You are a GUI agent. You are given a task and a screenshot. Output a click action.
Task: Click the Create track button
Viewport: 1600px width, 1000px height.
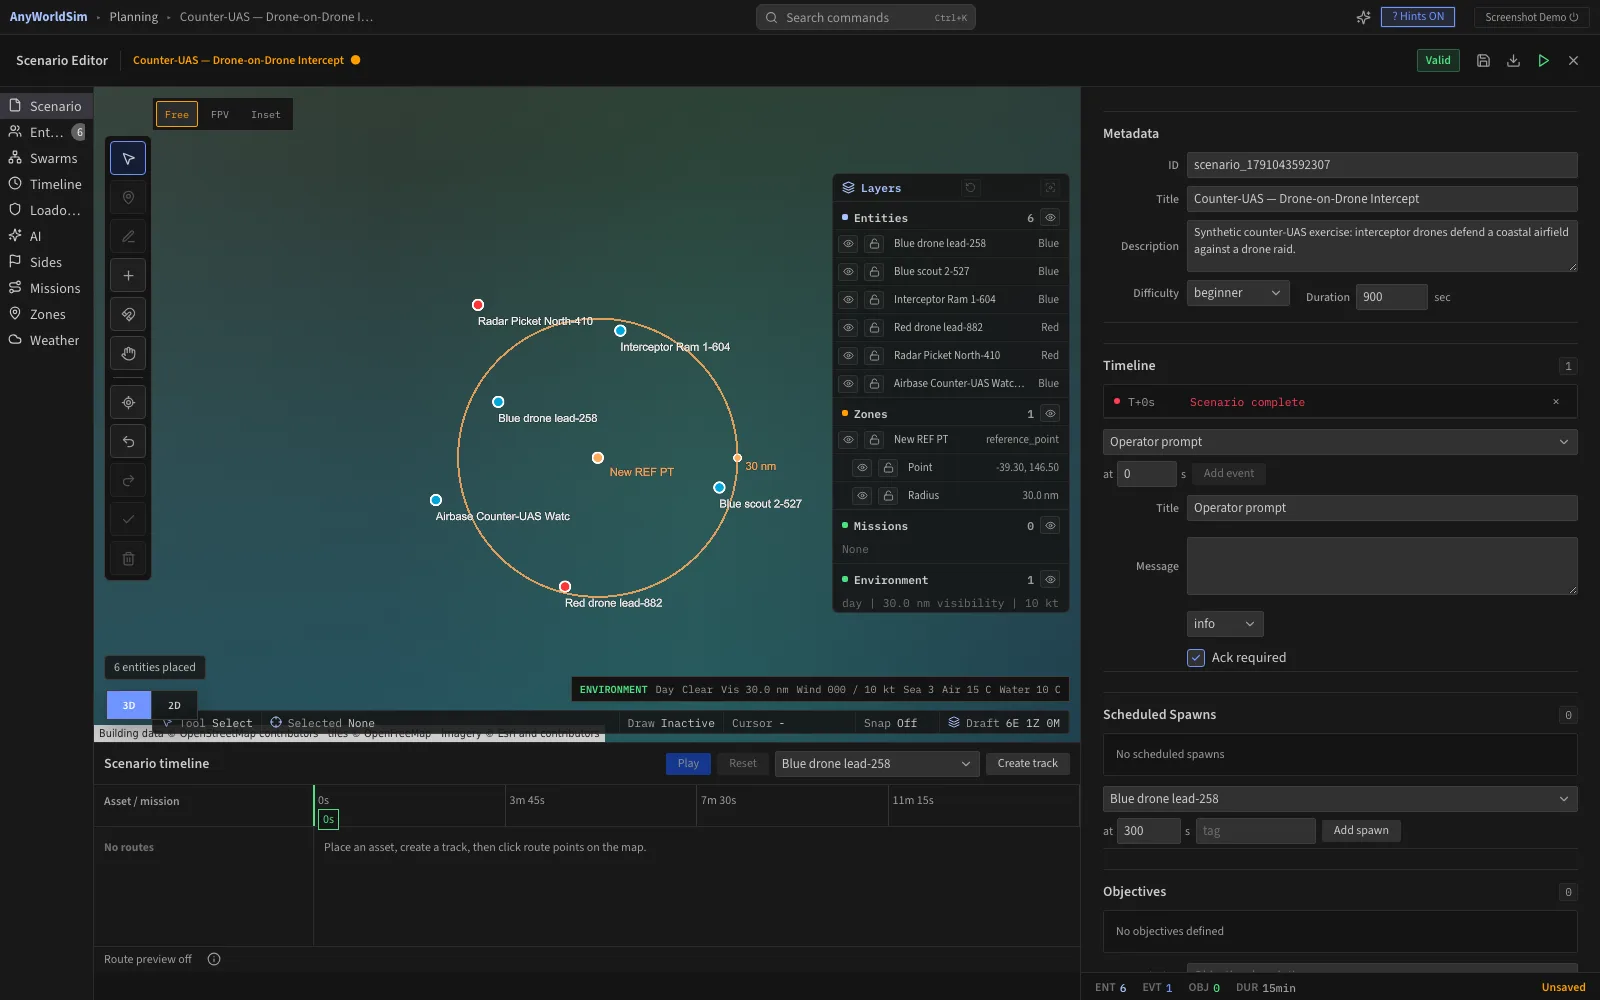1028,764
